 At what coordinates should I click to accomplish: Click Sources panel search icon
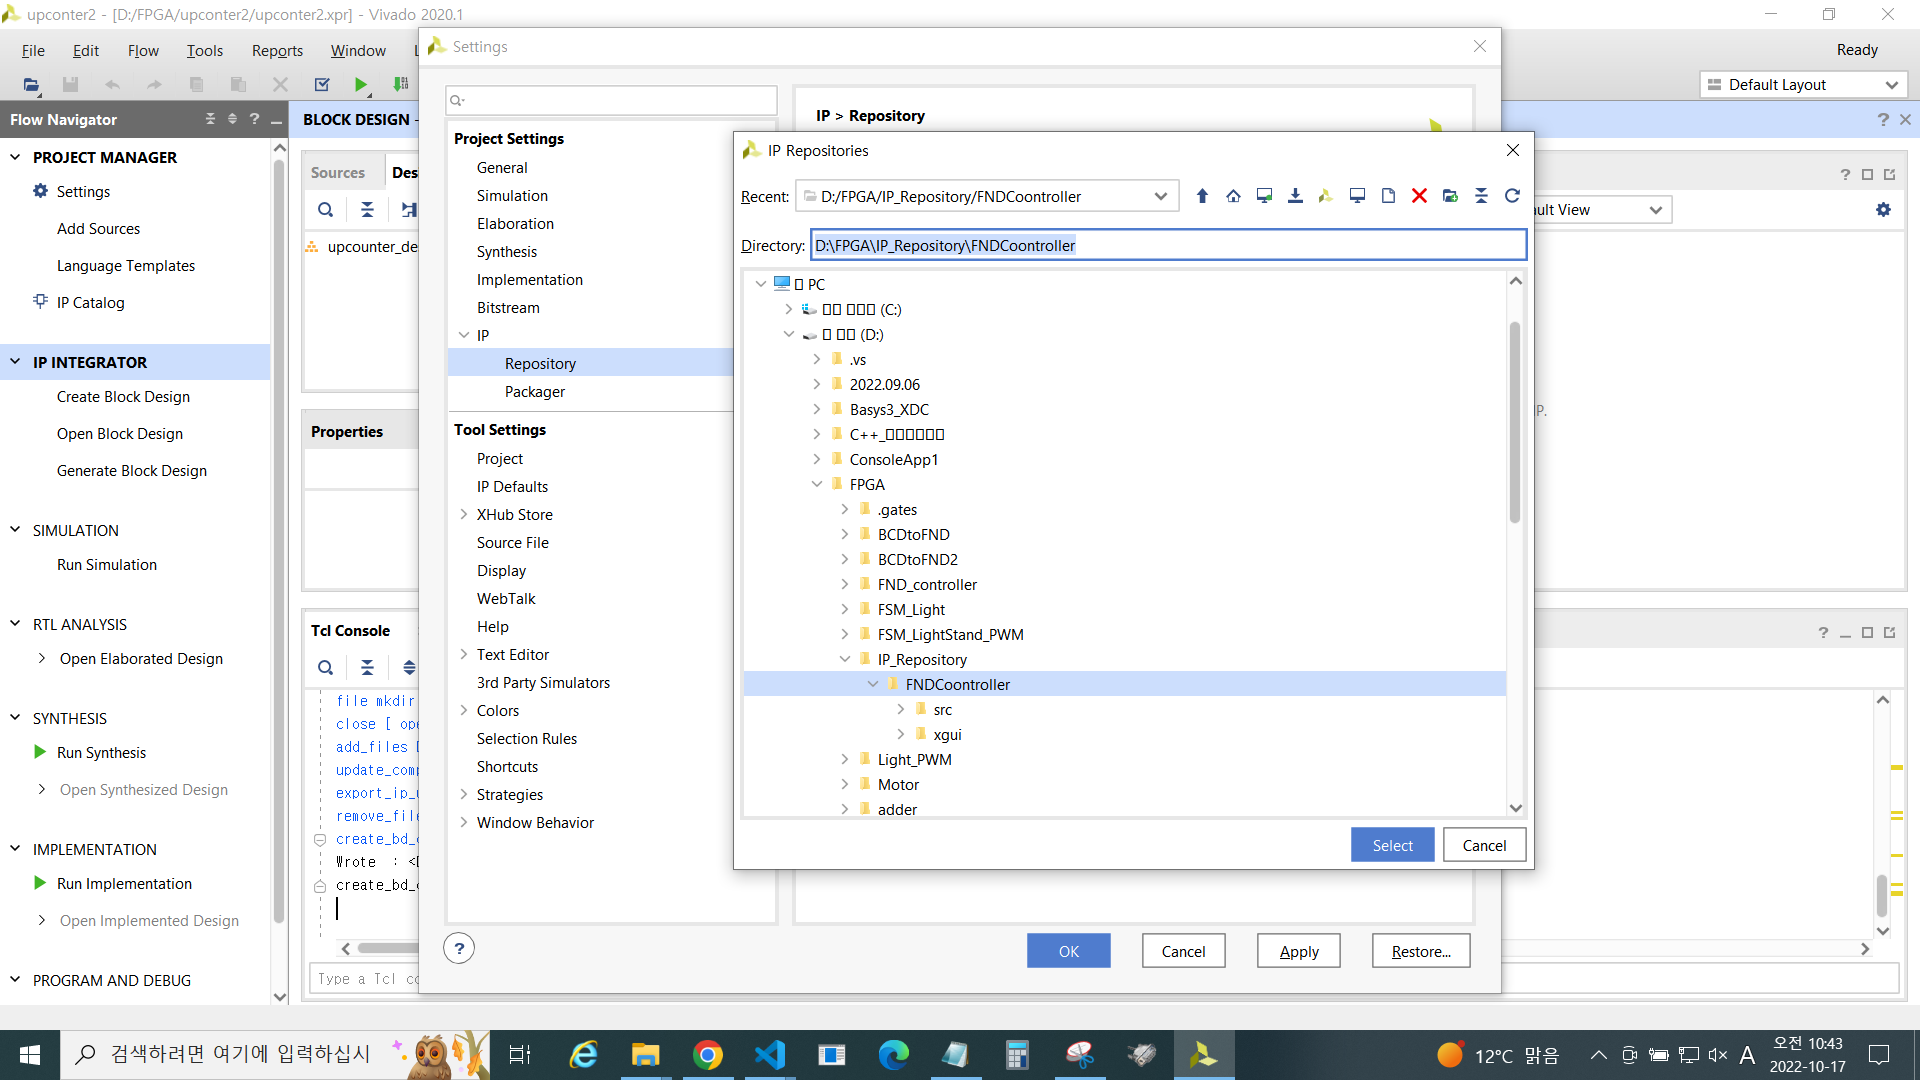[x=325, y=209]
